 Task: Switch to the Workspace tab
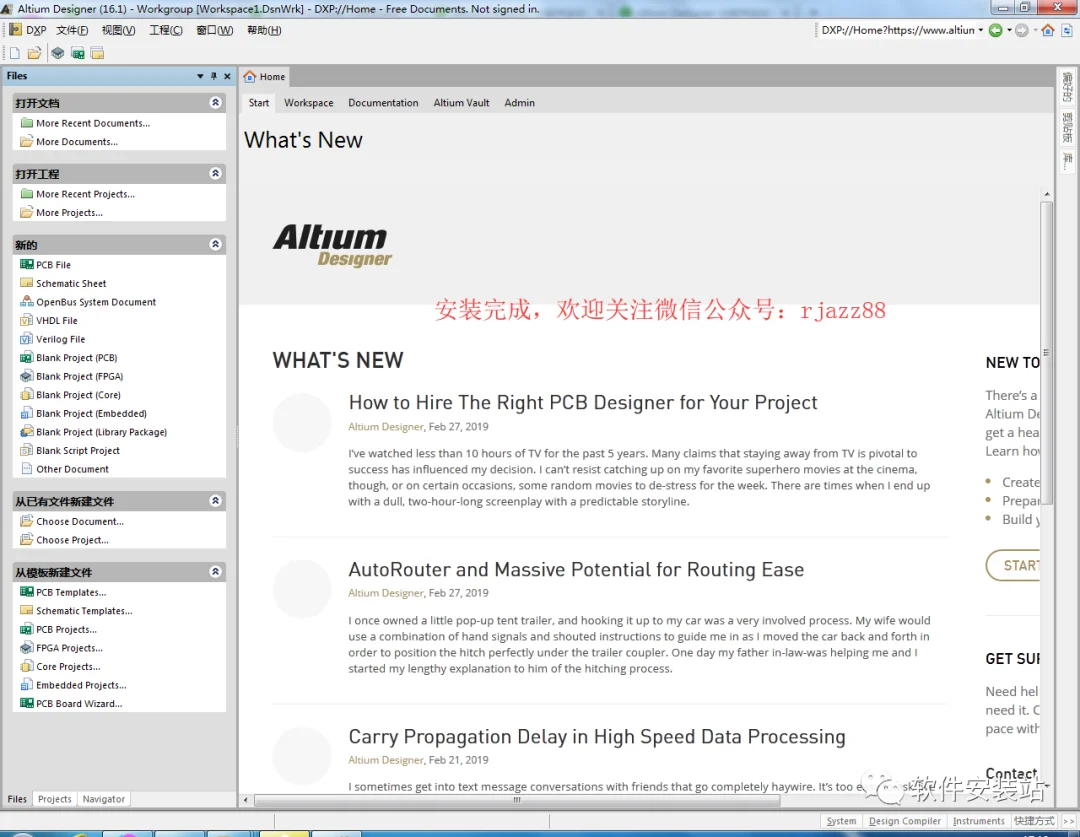click(x=309, y=103)
